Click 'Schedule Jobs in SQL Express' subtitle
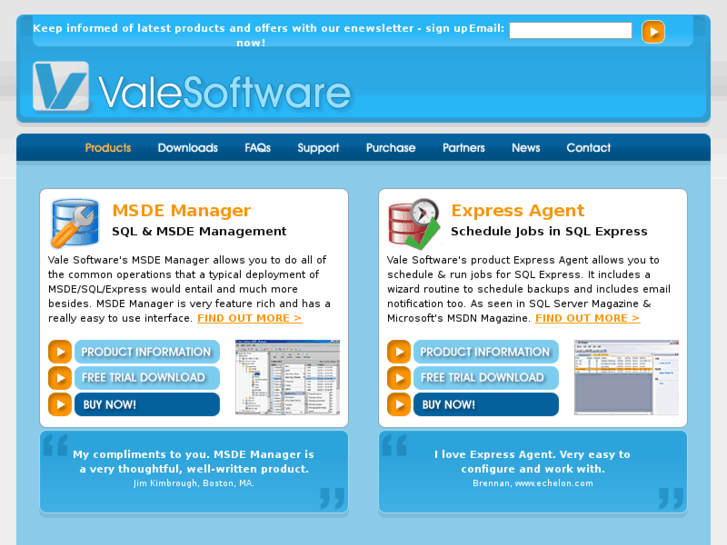This screenshot has width=727, height=545. click(549, 231)
